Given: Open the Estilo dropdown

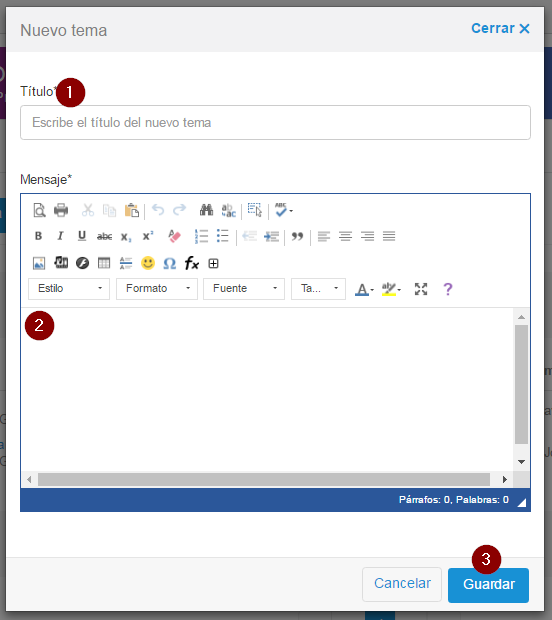Looking at the screenshot, I should (69, 289).
